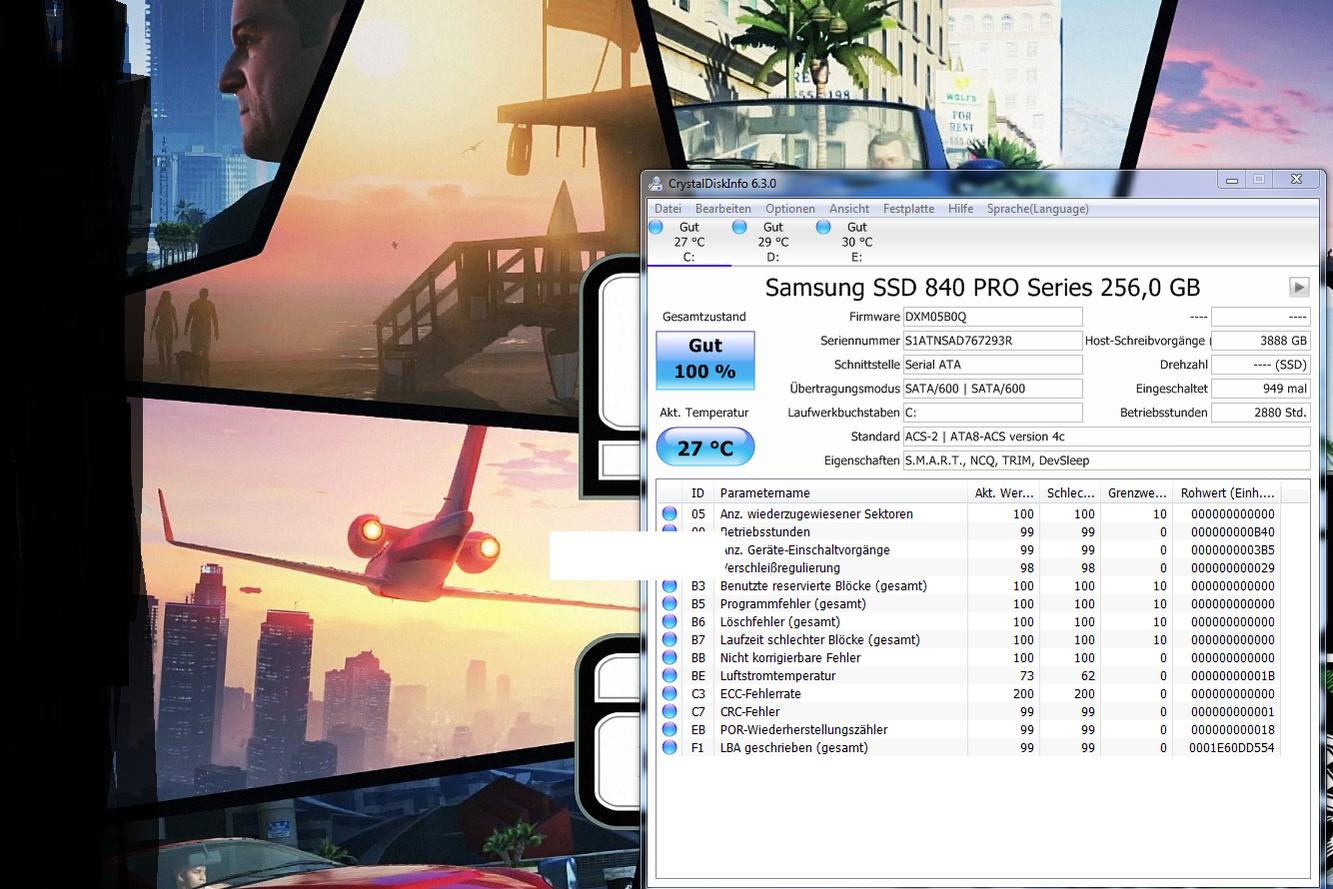
Task: Select row Löschfehler (gesamt)
Action: pos(968,622)
